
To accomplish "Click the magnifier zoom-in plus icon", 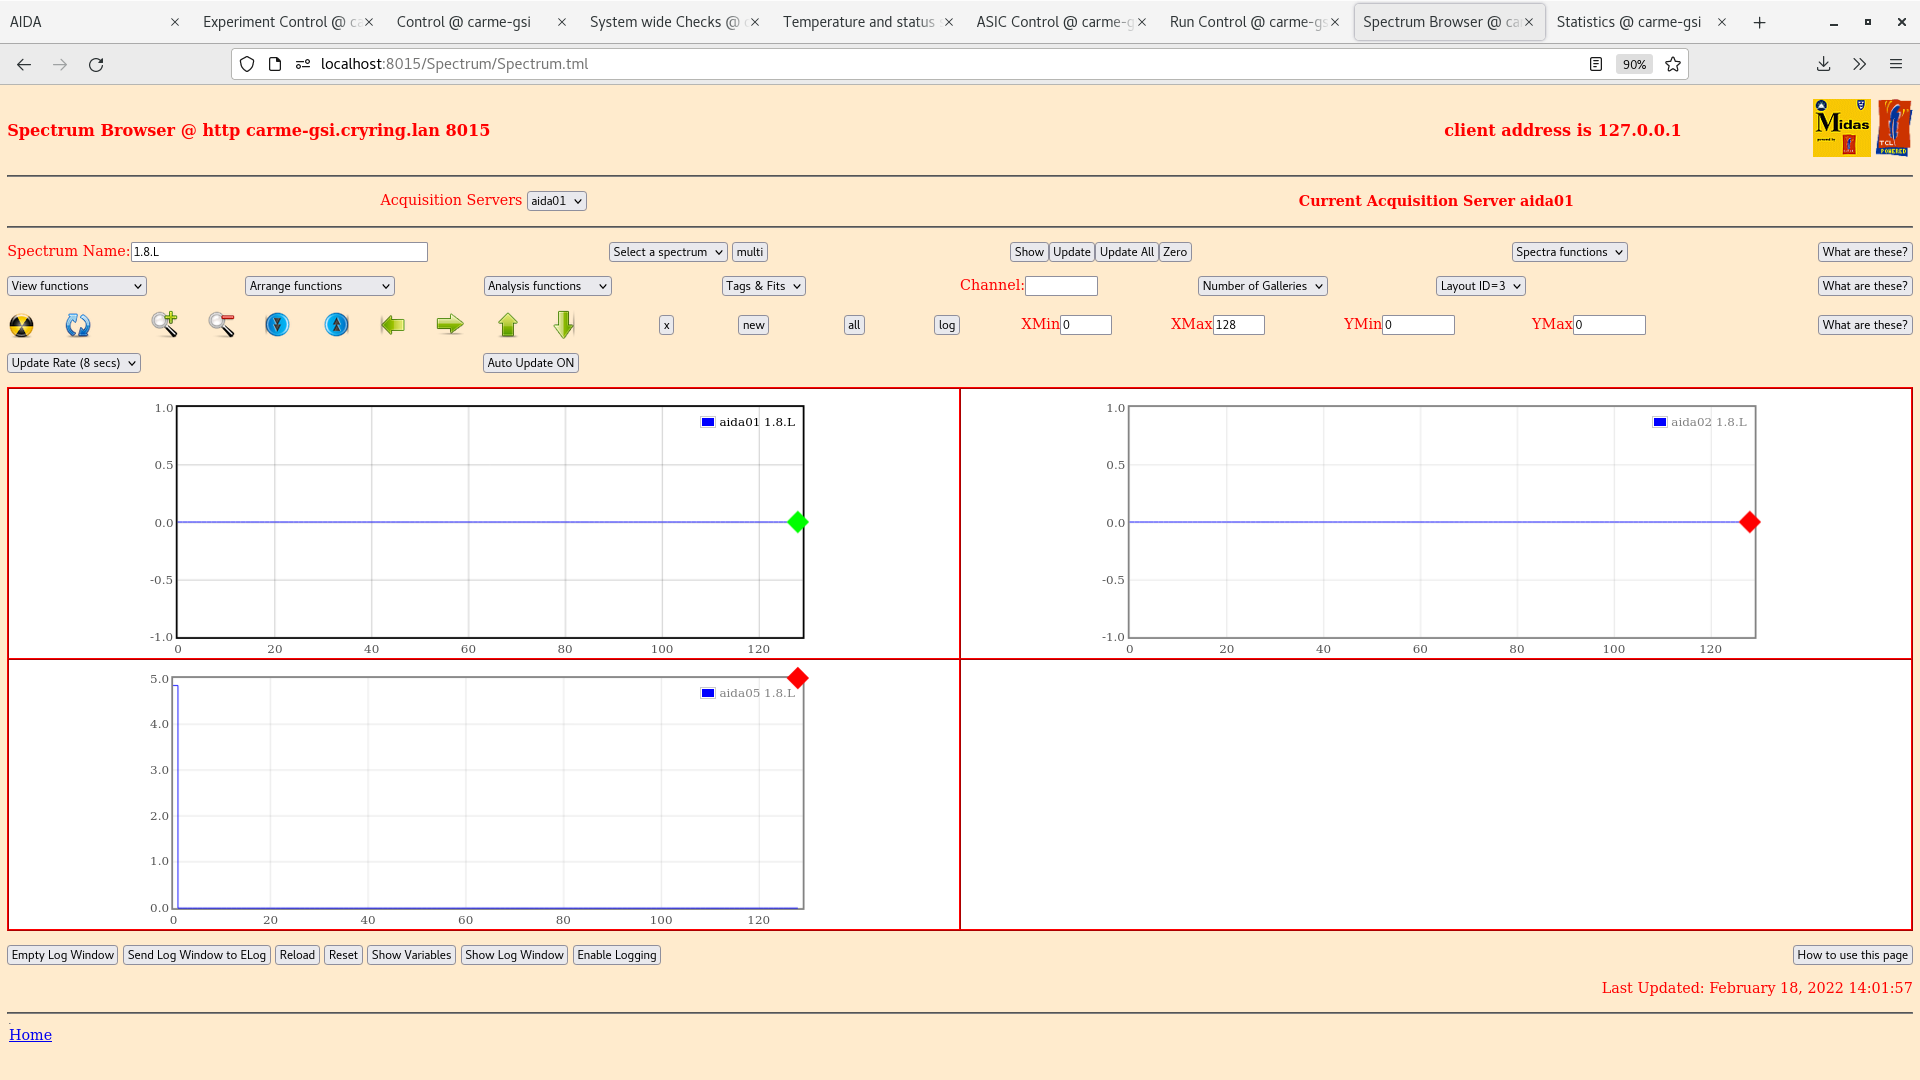I will (x=165, y=324).
